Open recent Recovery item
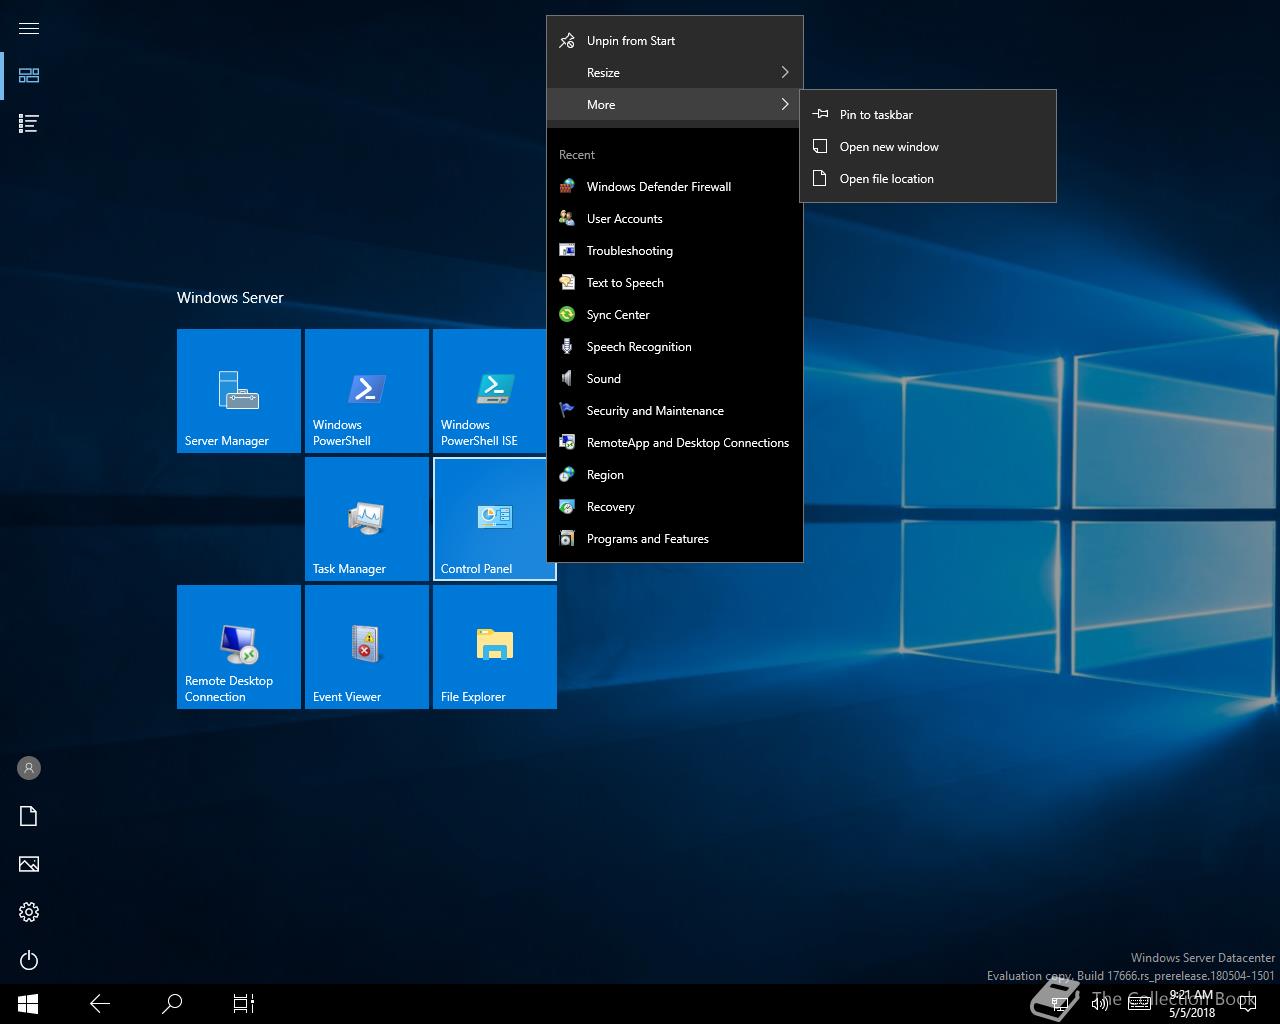The width and height of the screenshot is (1280, 1024). point(675,507)
